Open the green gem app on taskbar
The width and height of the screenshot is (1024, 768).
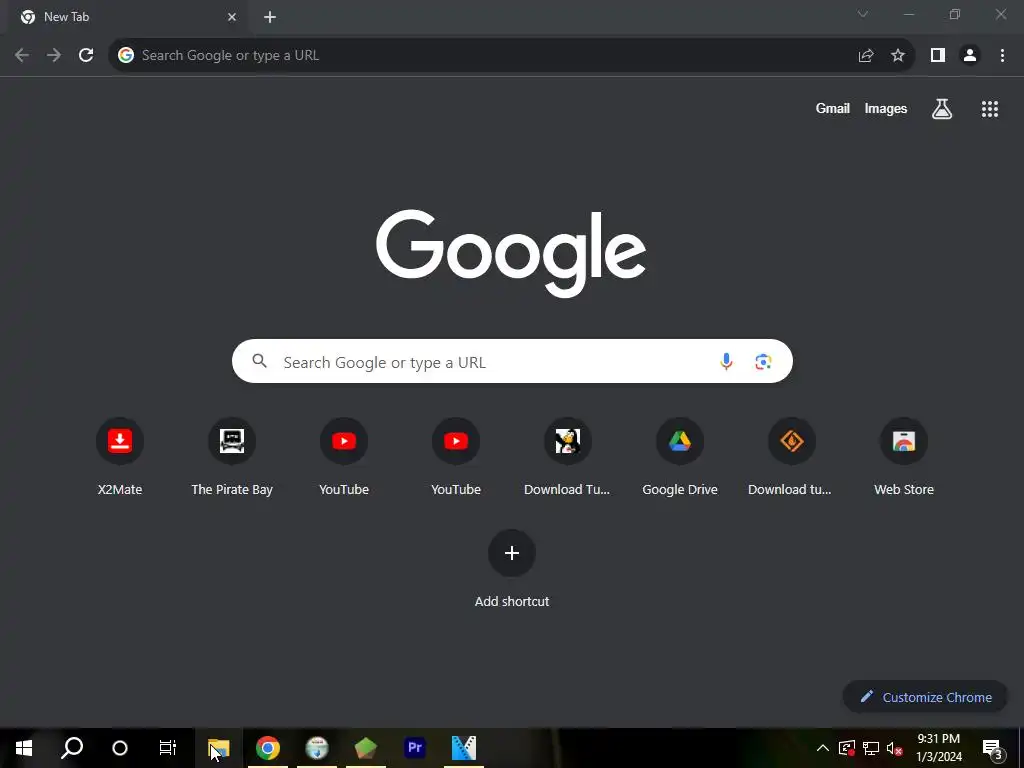coord(366,748)
